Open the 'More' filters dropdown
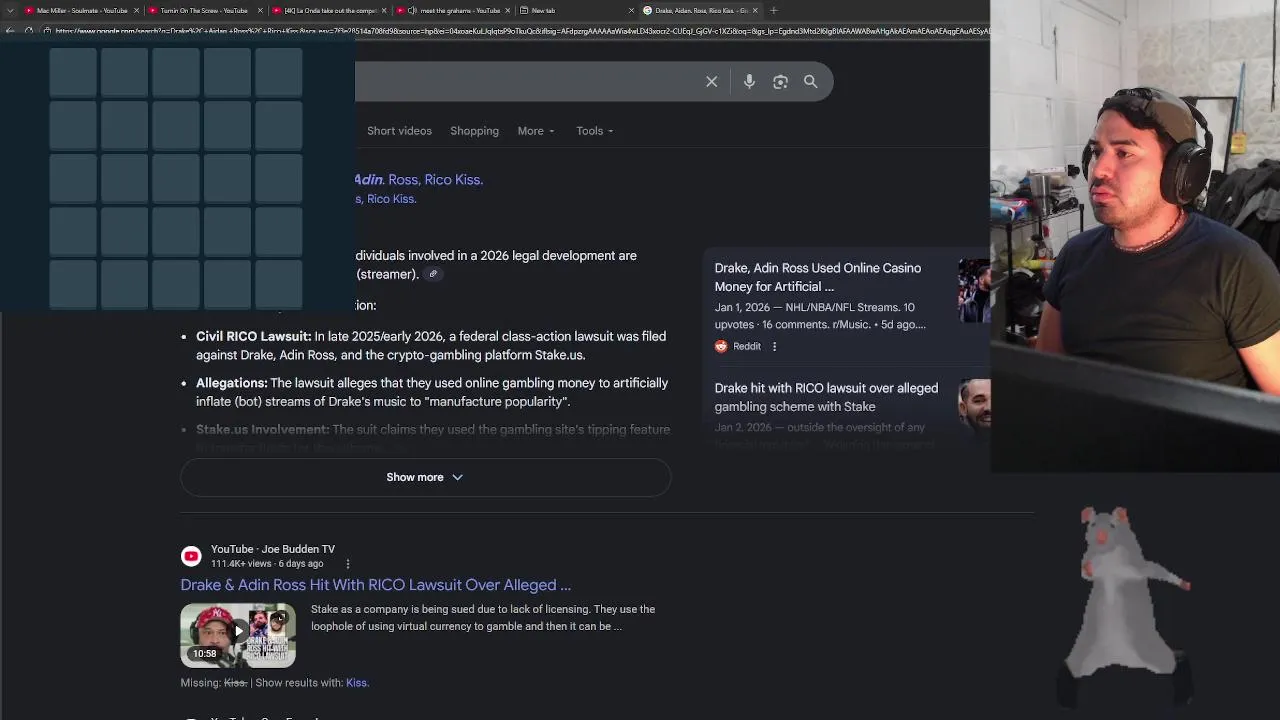The height and width of the screenshot is (720, 1280). pos(536,131)
